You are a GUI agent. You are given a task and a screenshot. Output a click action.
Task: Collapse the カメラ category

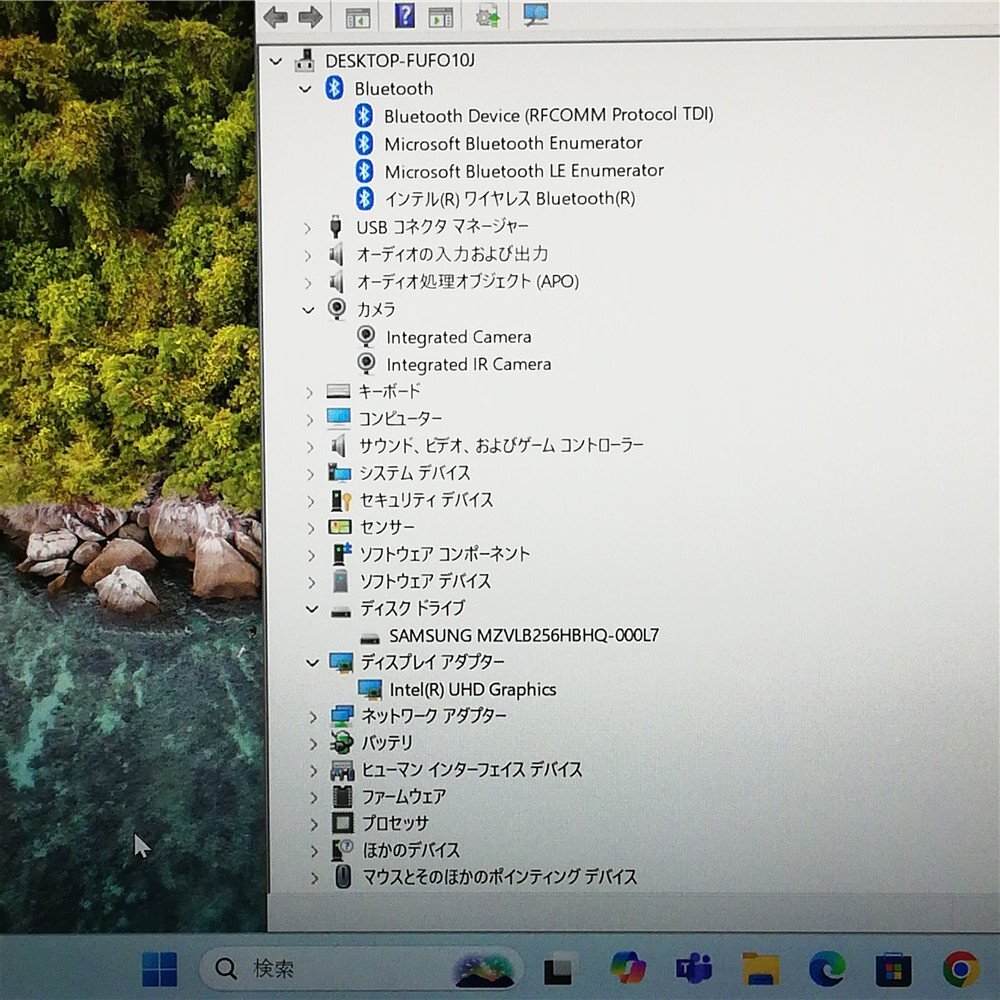[x=309, y=310]
